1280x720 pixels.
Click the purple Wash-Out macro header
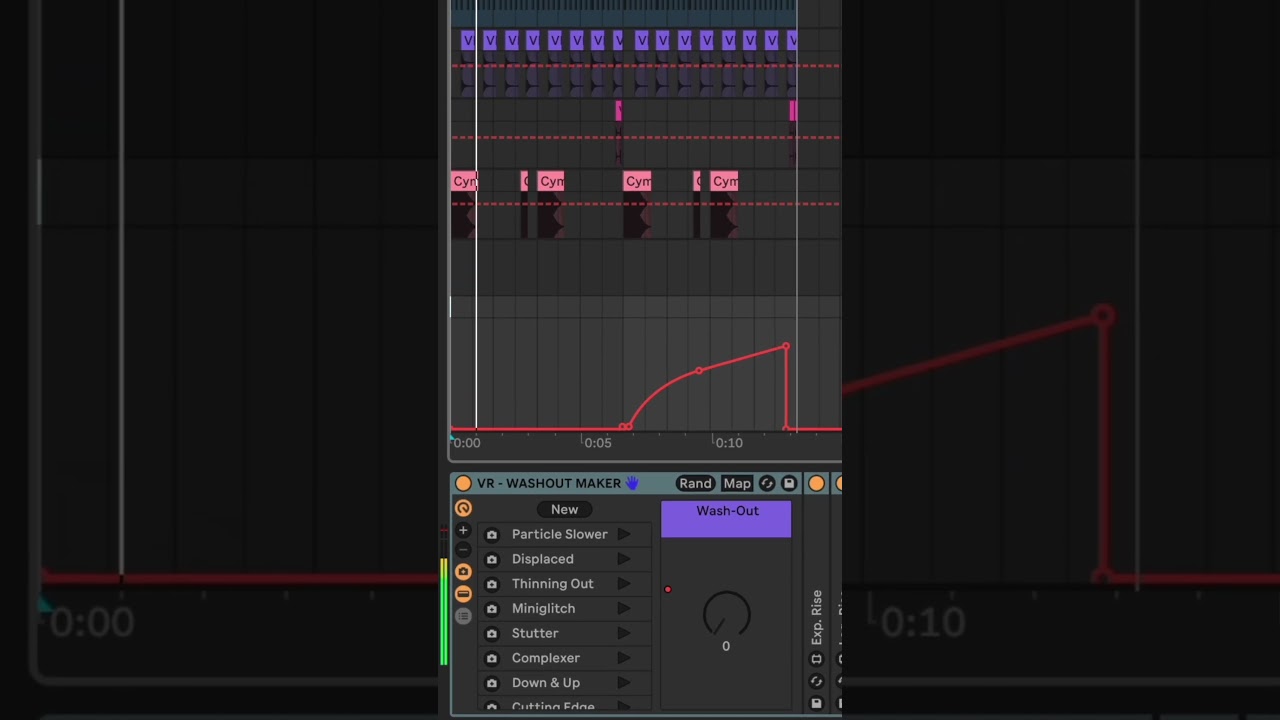726,519
